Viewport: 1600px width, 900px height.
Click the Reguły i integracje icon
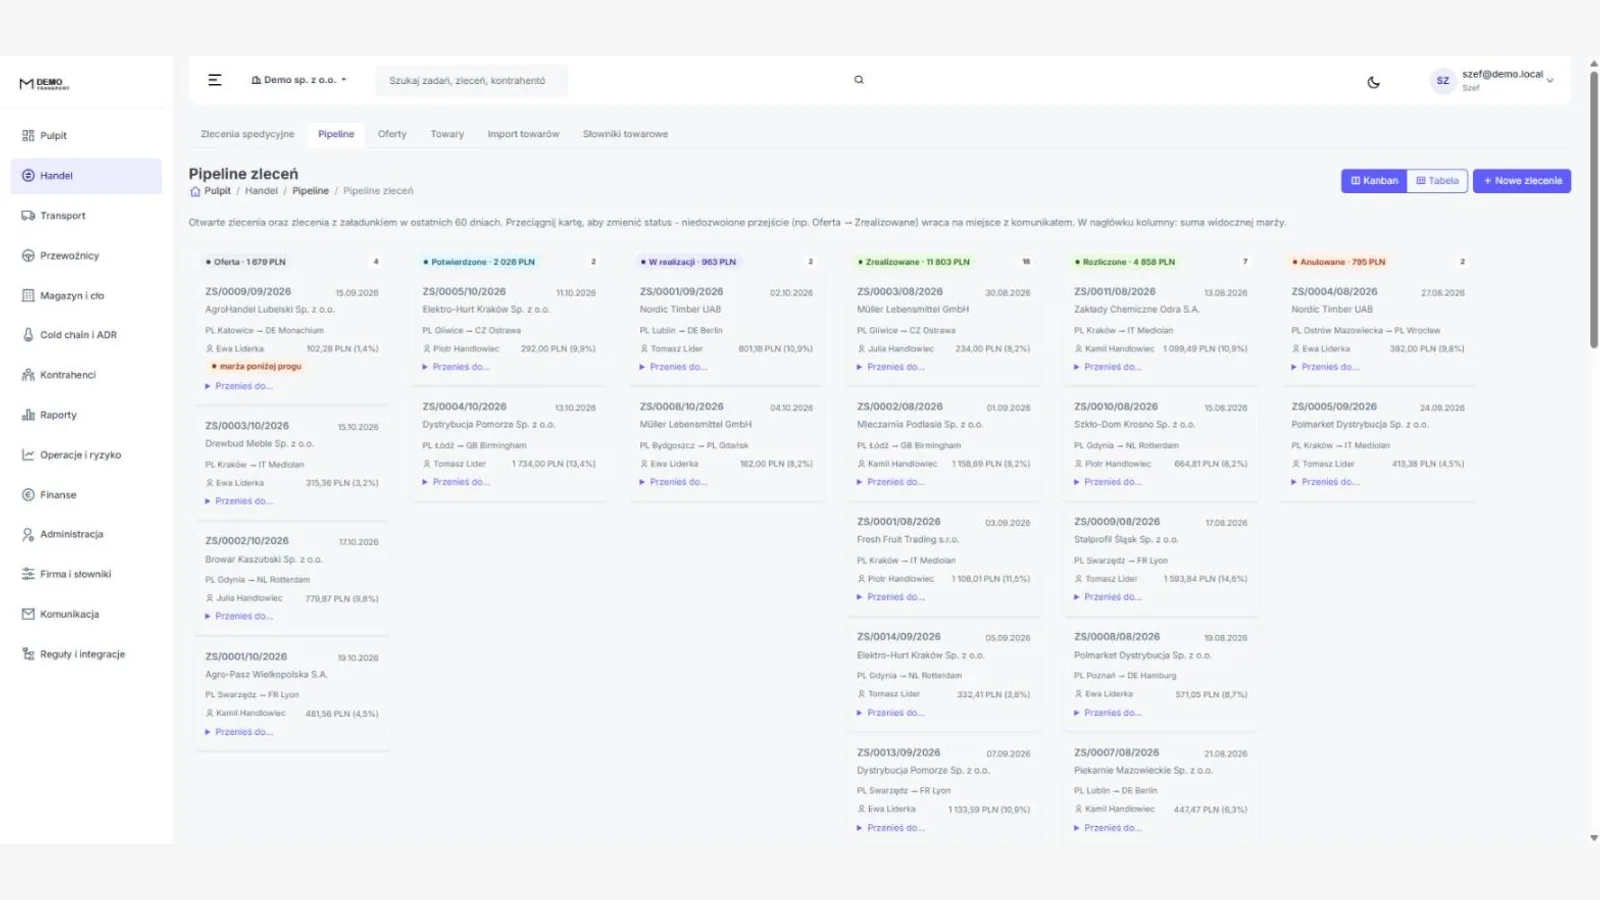pos(28,654)
